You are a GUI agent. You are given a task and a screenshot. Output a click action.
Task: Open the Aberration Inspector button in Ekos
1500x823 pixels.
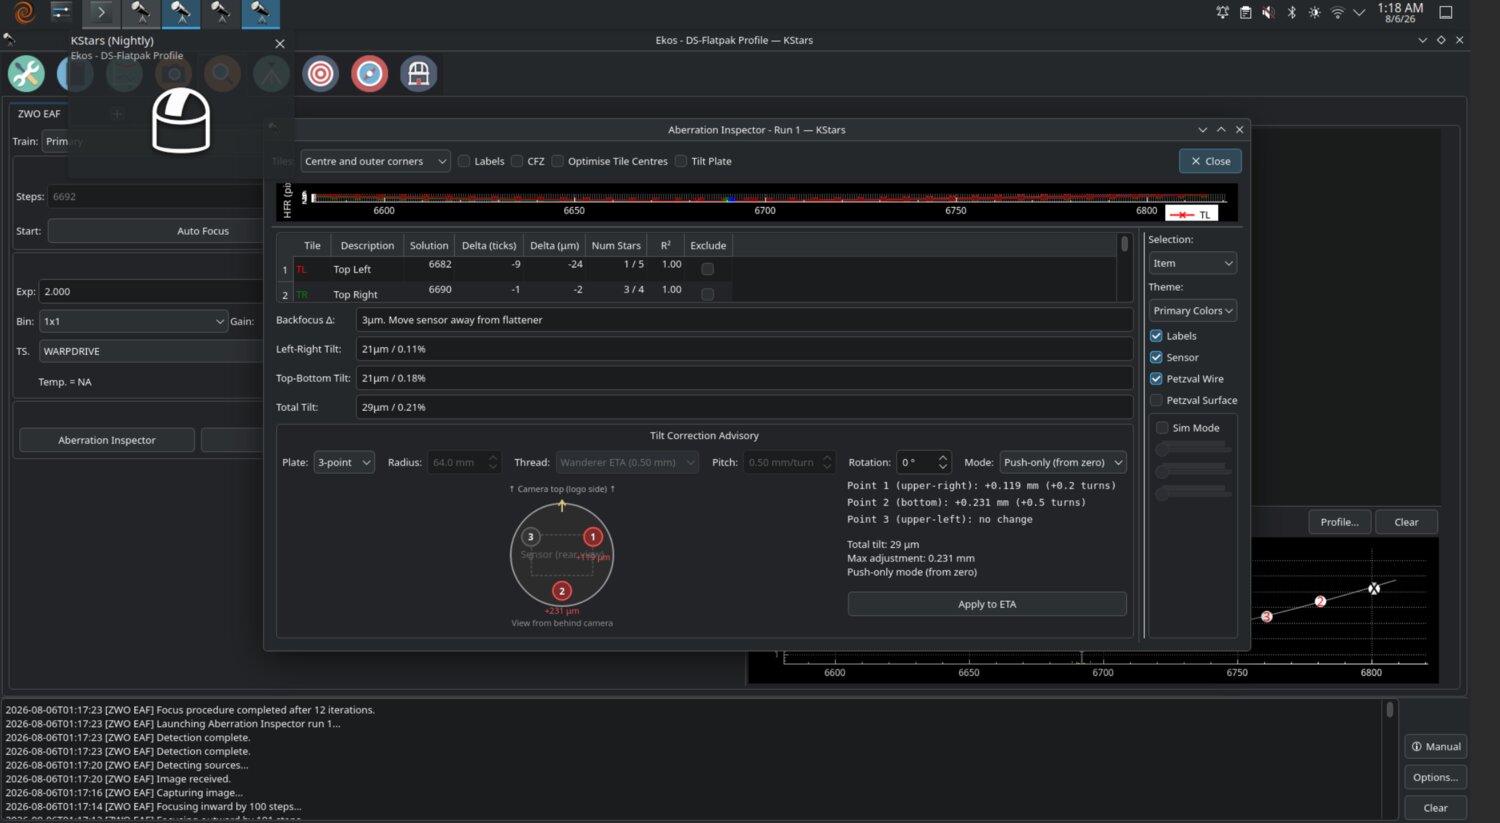107,440
